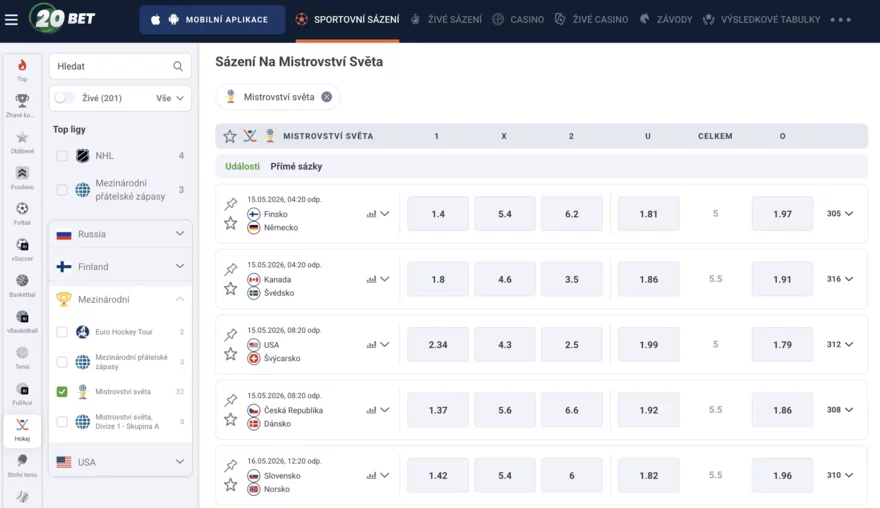Screen dimensions: 880x508
Task: Favorite the Kanada vs Švédsko match star
Action: 231,289
